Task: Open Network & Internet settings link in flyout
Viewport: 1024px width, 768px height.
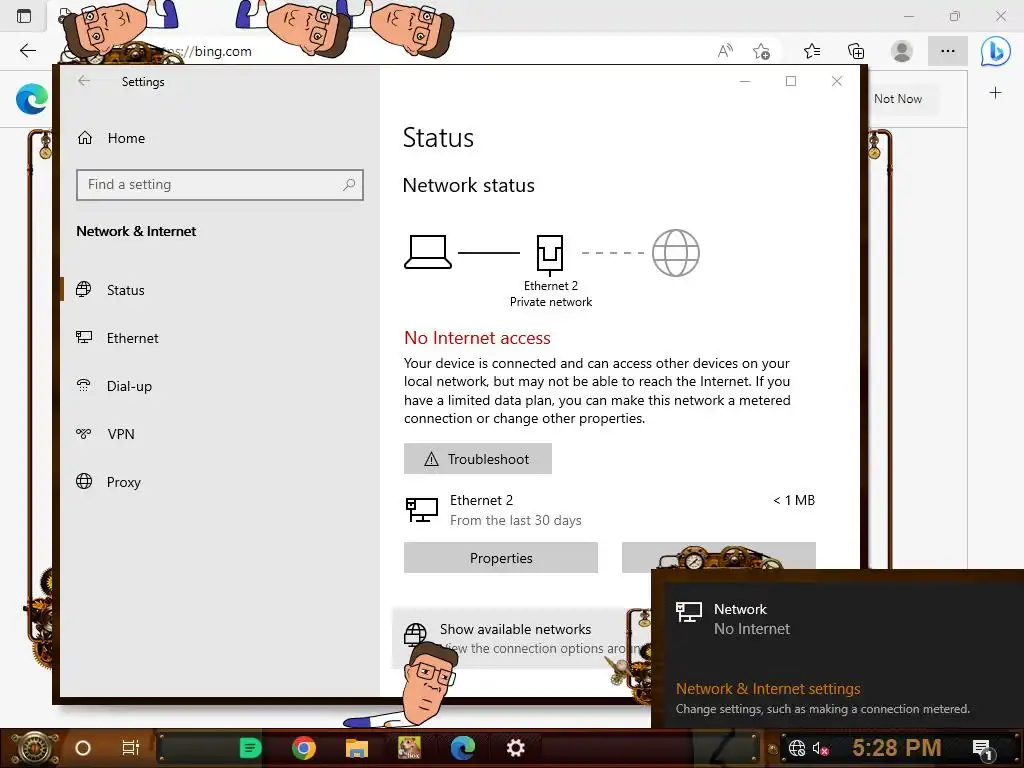Action: [x=768, y=689]
